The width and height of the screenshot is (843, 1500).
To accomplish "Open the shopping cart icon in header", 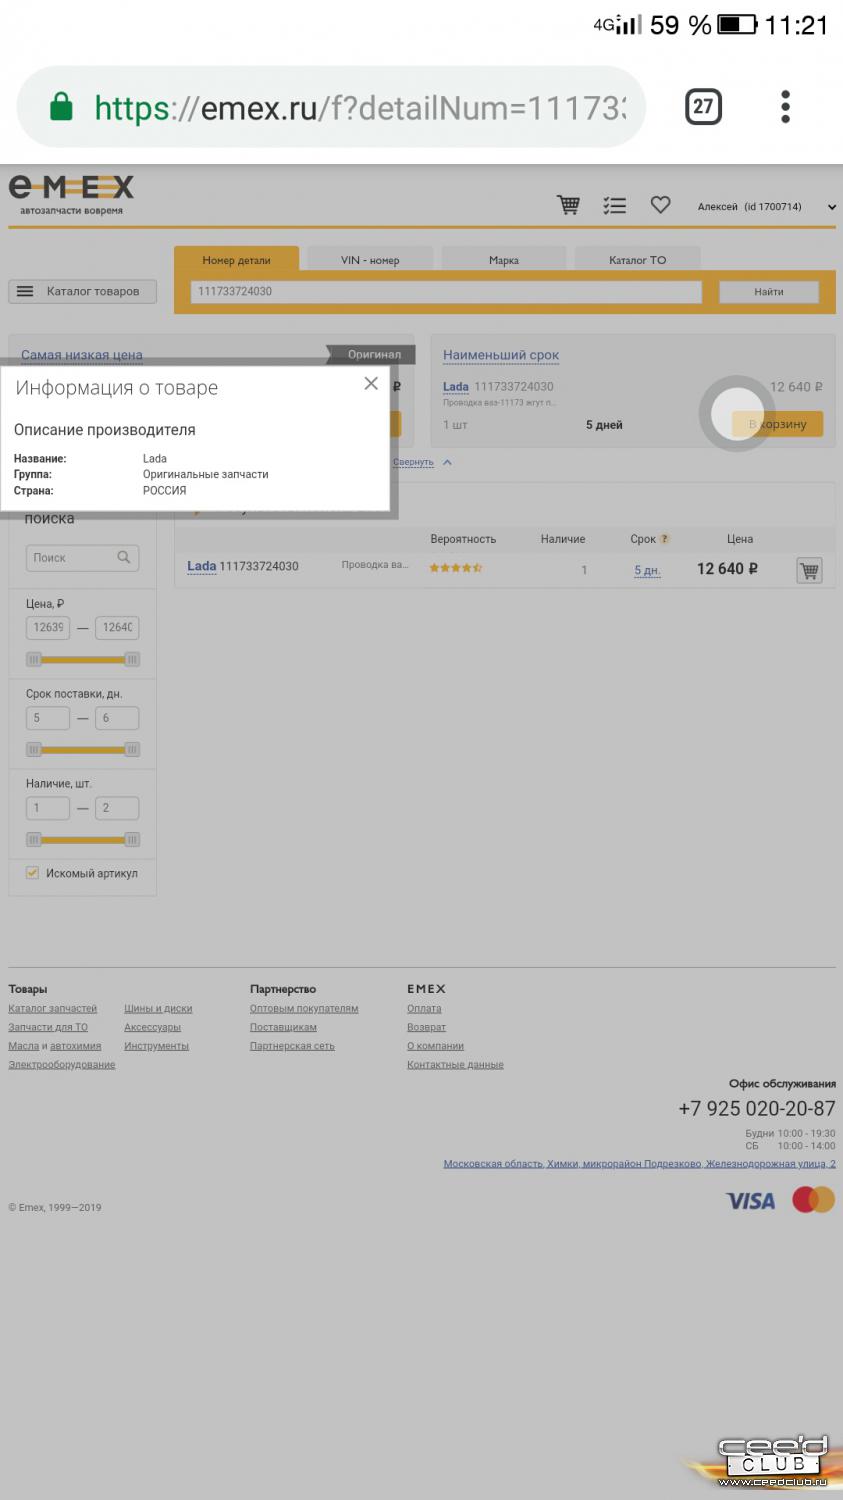I will click(x=568, y=205).
